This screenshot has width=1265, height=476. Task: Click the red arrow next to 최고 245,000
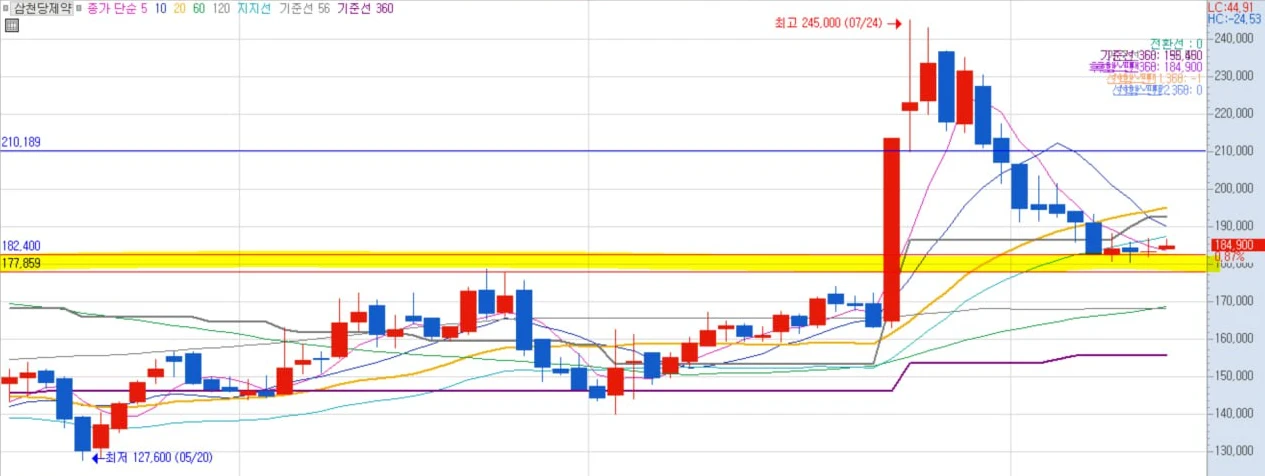(895, 23)
